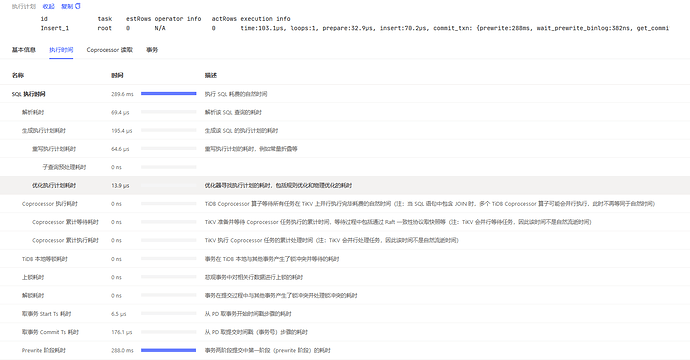Image resolution: width=690 pixels, height=360 pixels.
Task: Click the description for 取事务 Start Ts
Action: pyautogui.click(x=248, y=314)
